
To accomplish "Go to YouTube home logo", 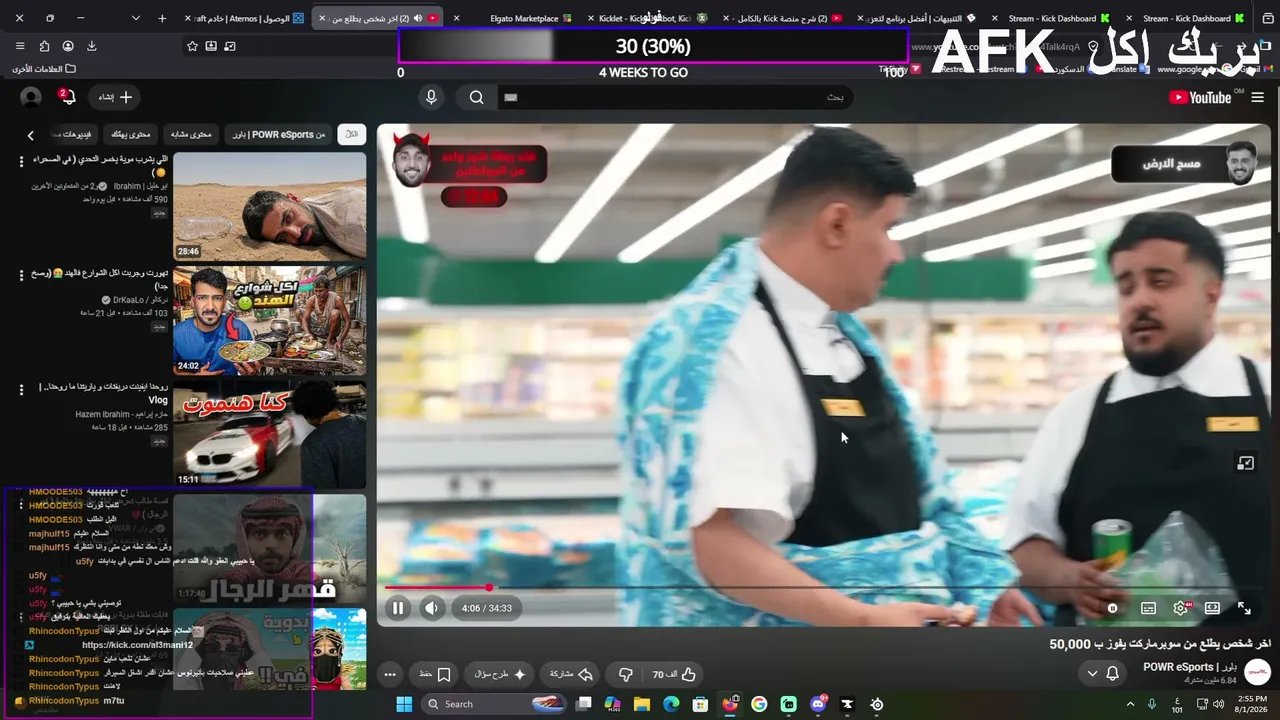I will click(1200, 97).
